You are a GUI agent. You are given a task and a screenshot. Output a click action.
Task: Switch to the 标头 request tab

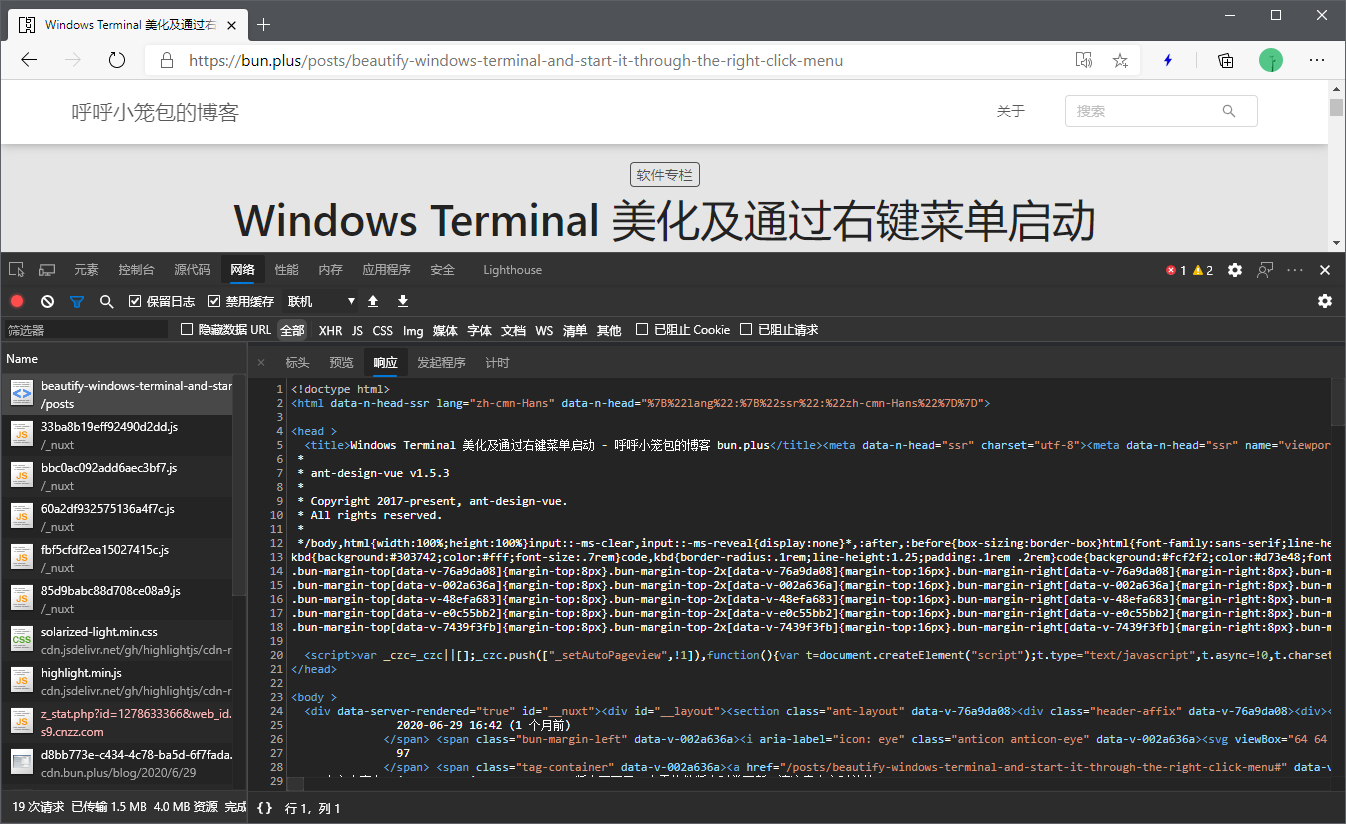pyautogui.click(x=297, y=363)
